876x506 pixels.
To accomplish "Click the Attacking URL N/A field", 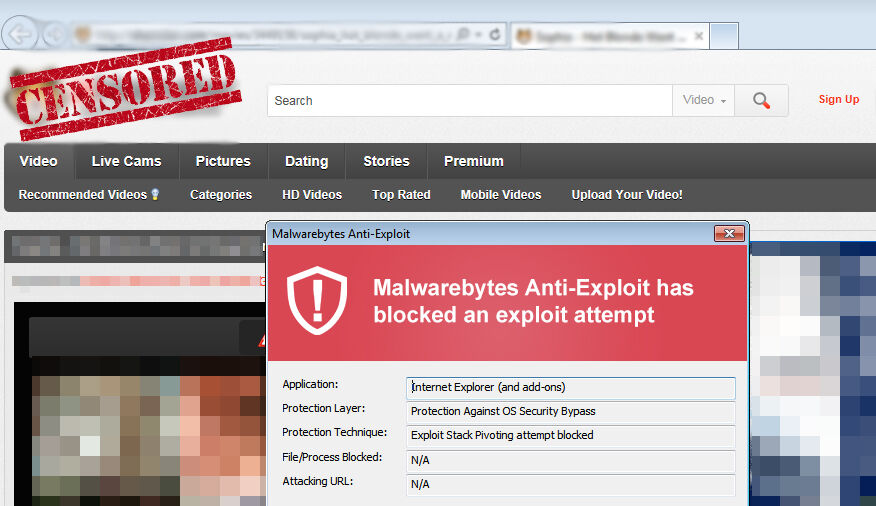I will point(570,484).
